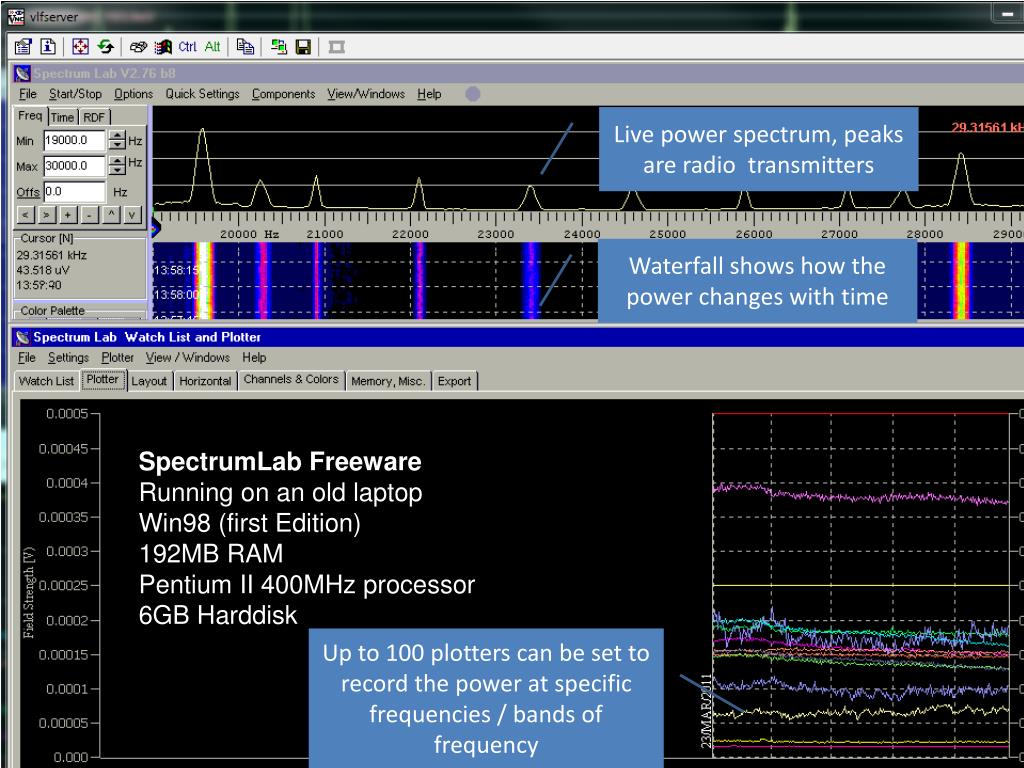Open Watch List View / Windows menu

[188, 358]
